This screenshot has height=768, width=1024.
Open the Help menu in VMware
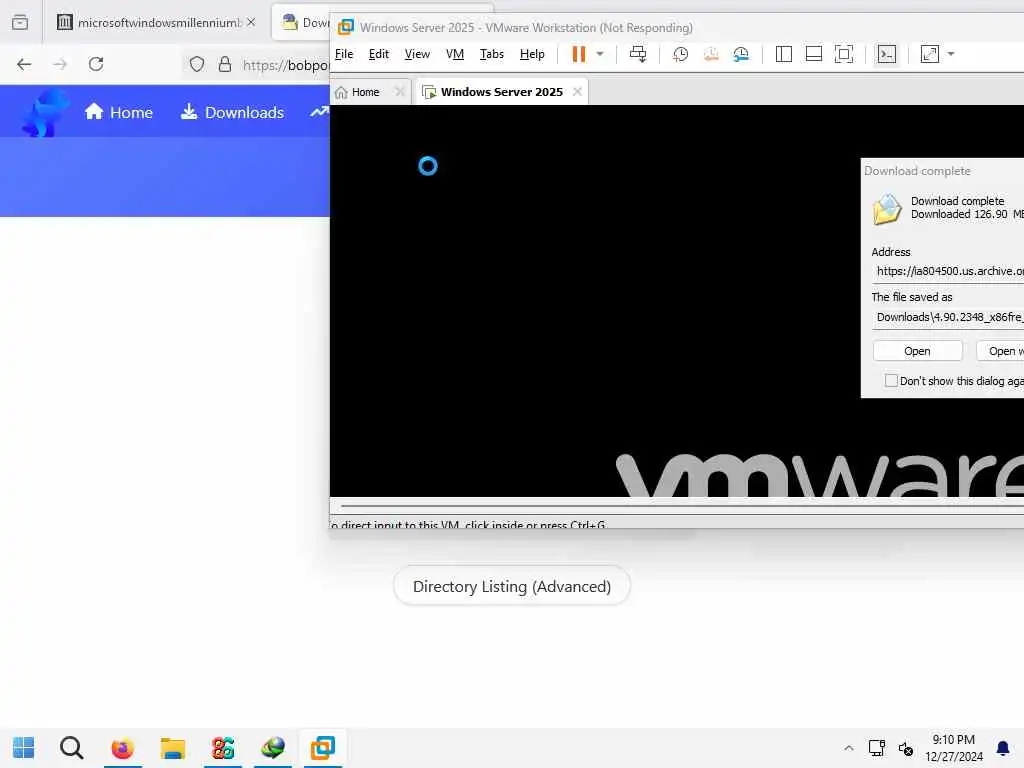pos(532,54)
